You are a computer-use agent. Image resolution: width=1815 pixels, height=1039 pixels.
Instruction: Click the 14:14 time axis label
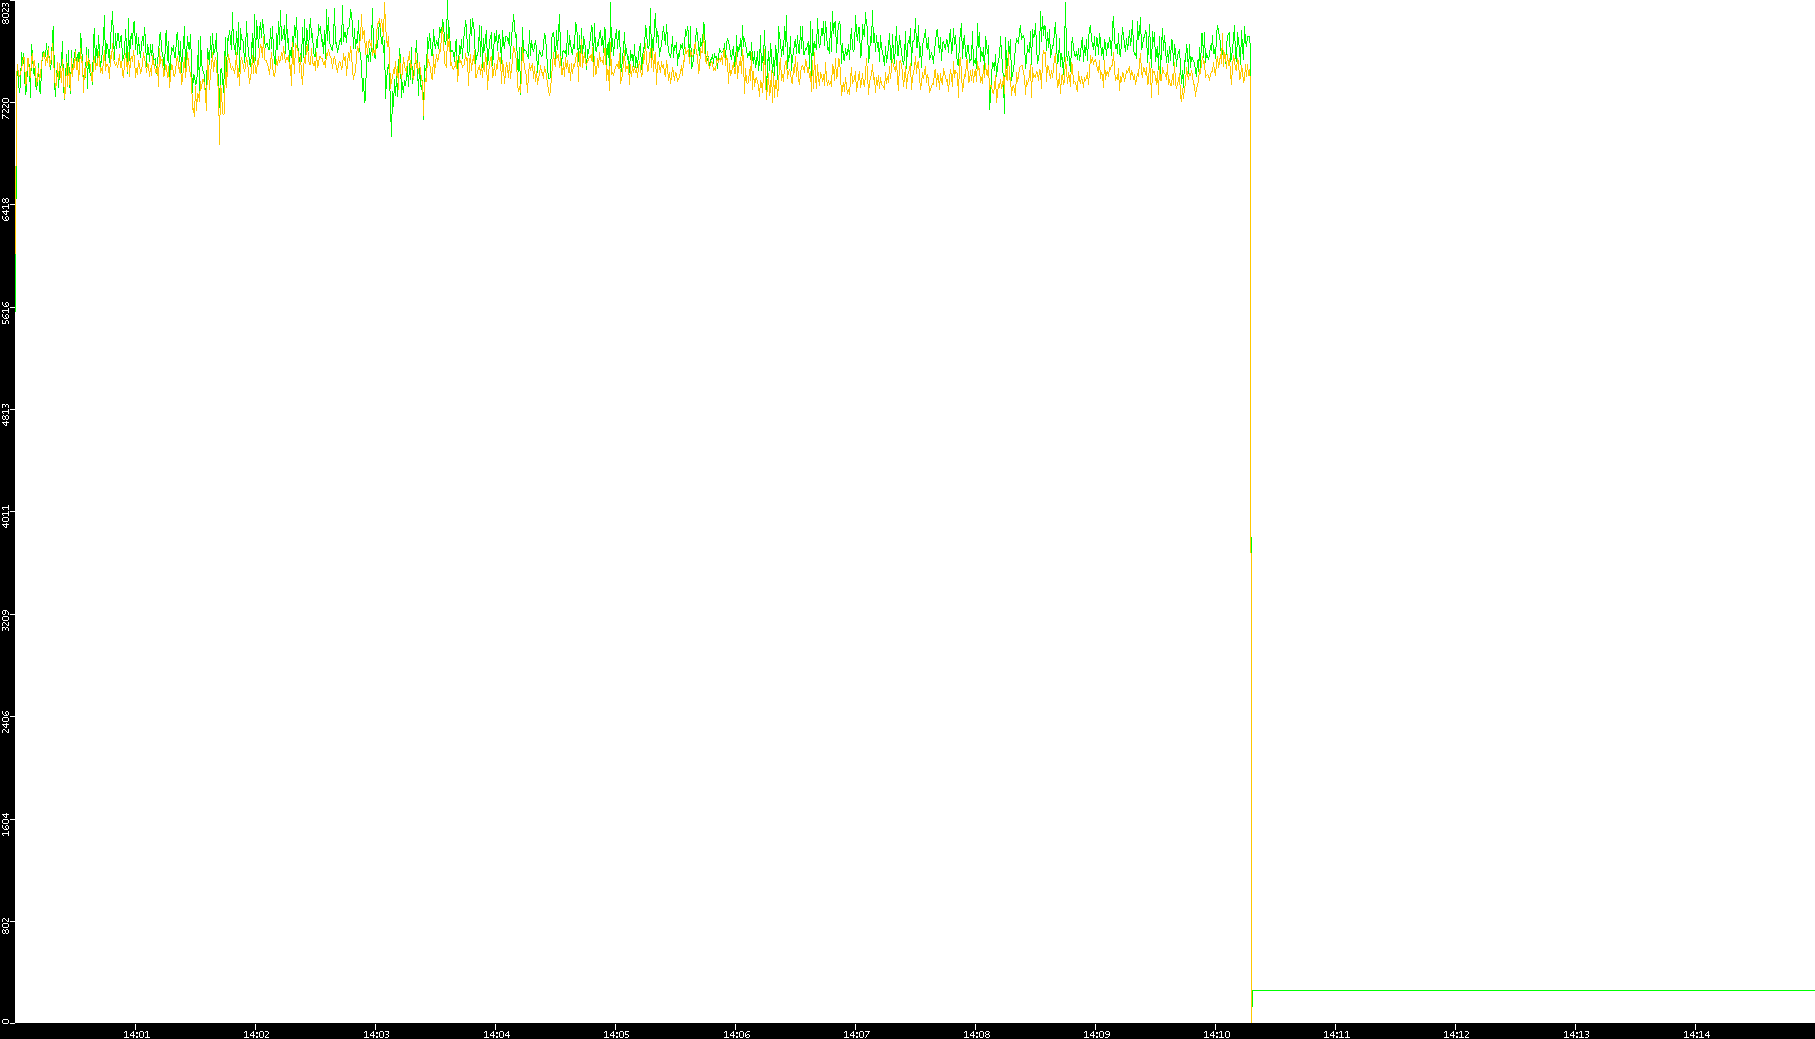pos(1696,1034)
